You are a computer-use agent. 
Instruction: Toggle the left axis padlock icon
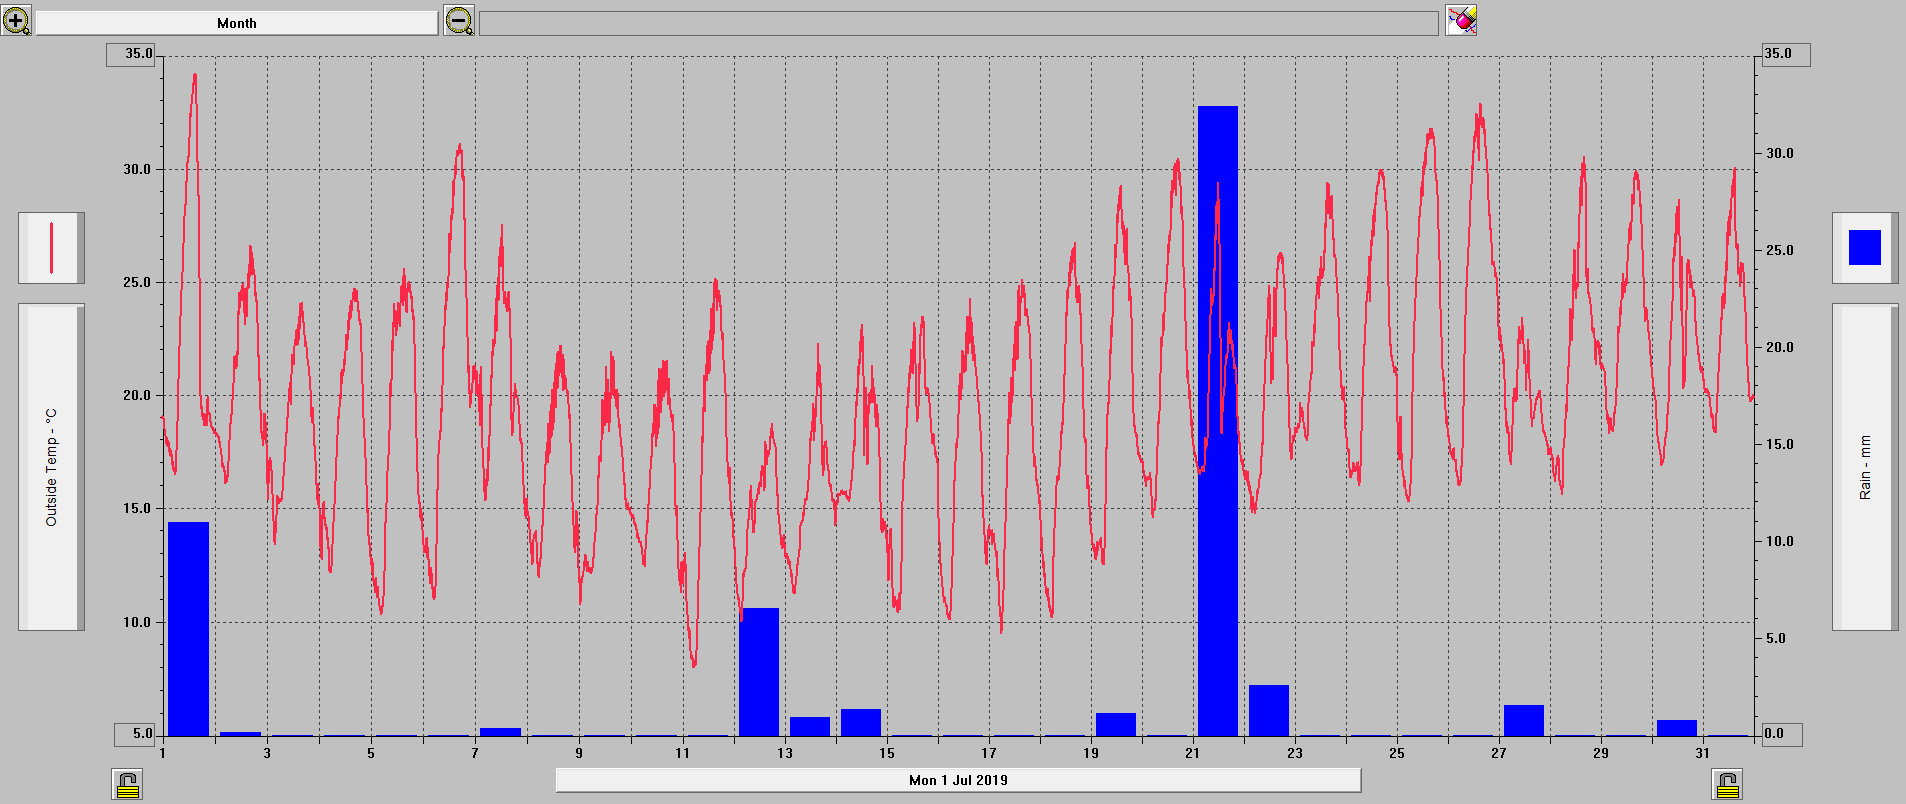pyautogui.click(x=128, y=785)
